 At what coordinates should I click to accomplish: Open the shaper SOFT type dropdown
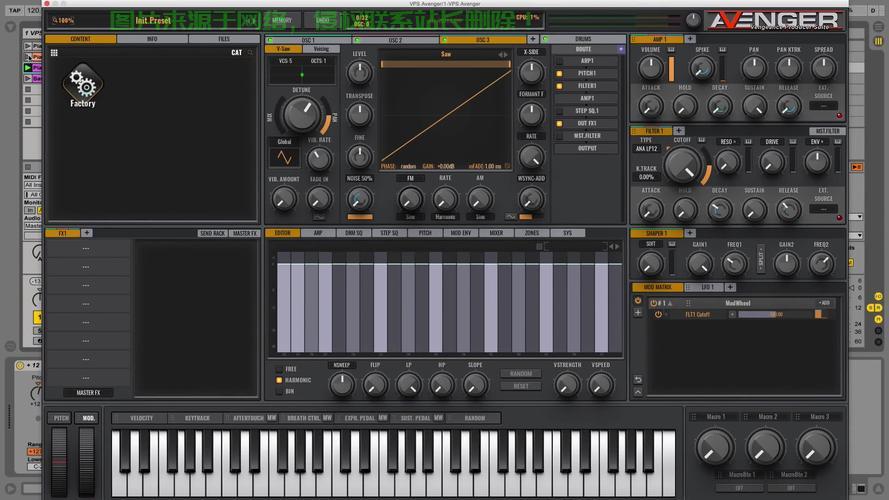[651, 244]
